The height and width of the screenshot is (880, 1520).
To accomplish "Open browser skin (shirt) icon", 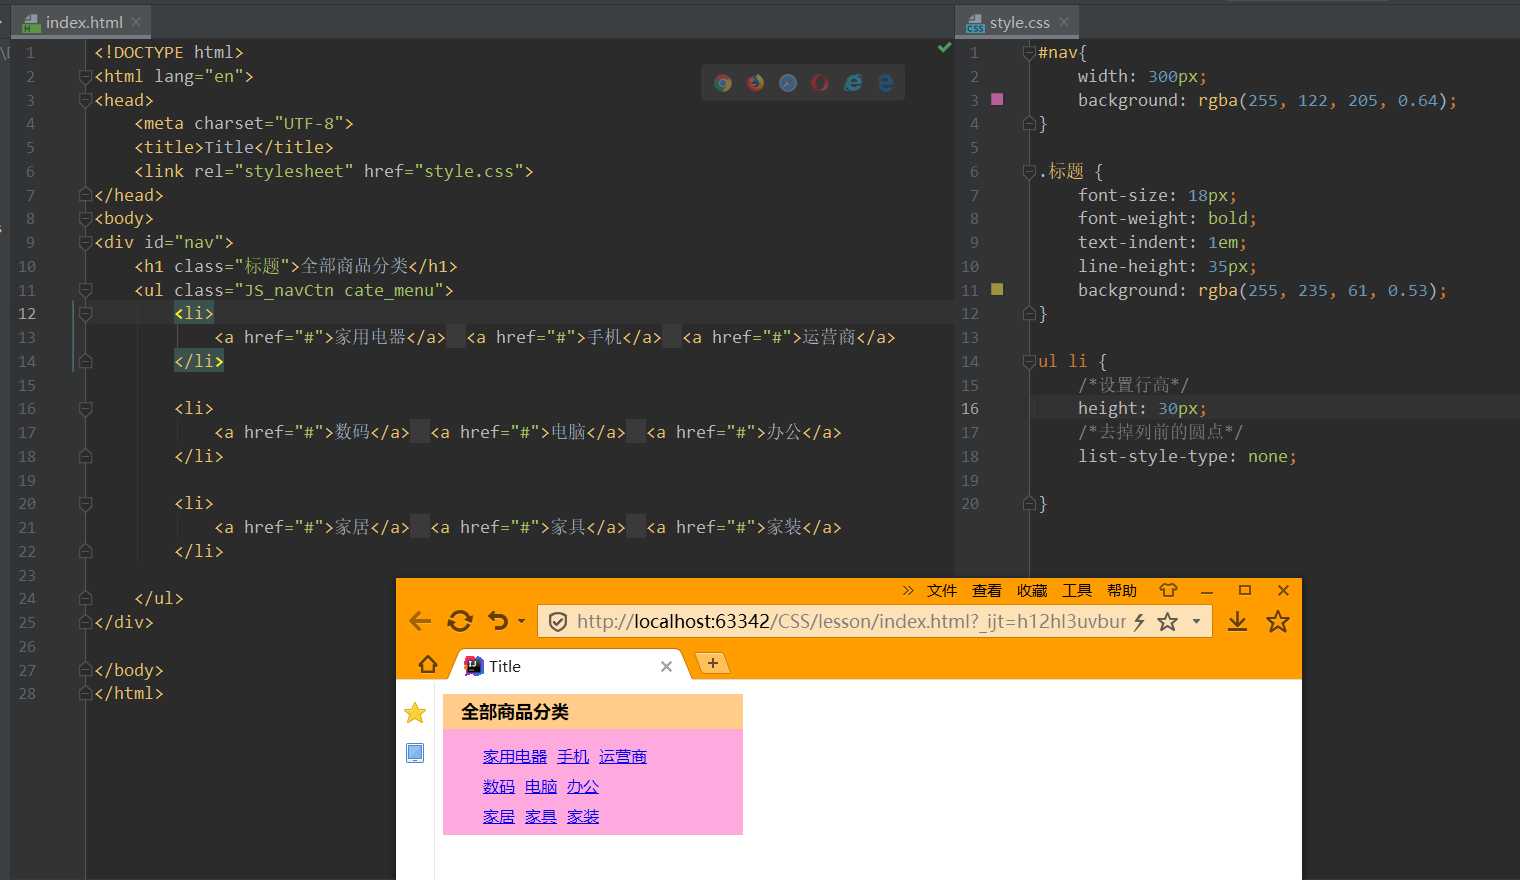I will click(1168, 590).
